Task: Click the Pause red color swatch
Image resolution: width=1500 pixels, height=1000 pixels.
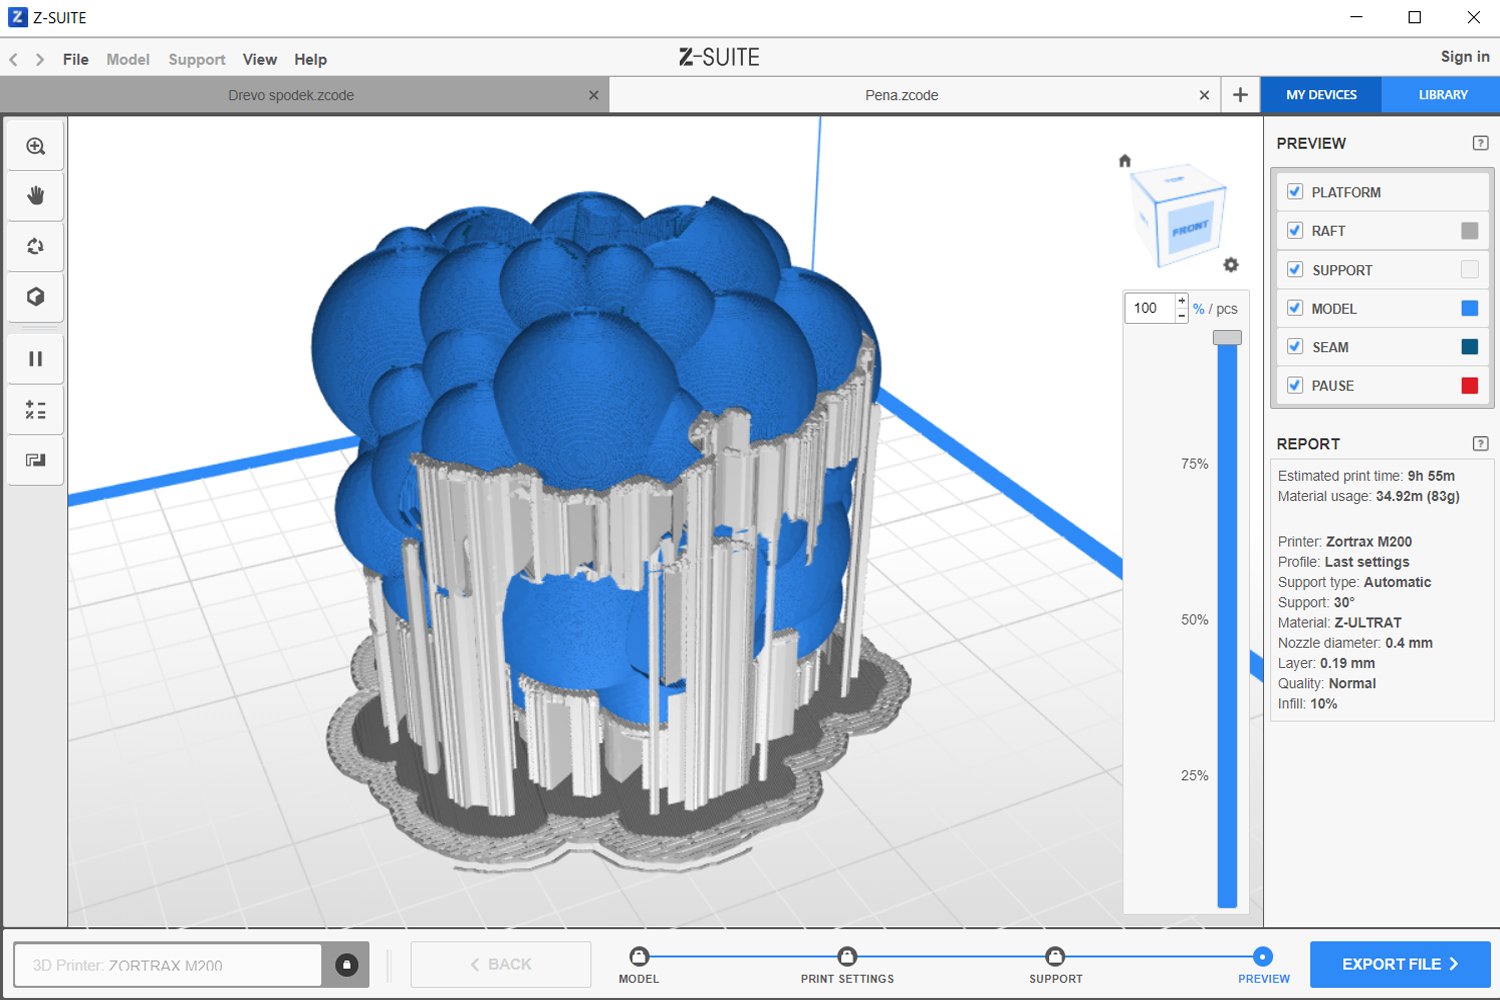Action: [1469, 385]
